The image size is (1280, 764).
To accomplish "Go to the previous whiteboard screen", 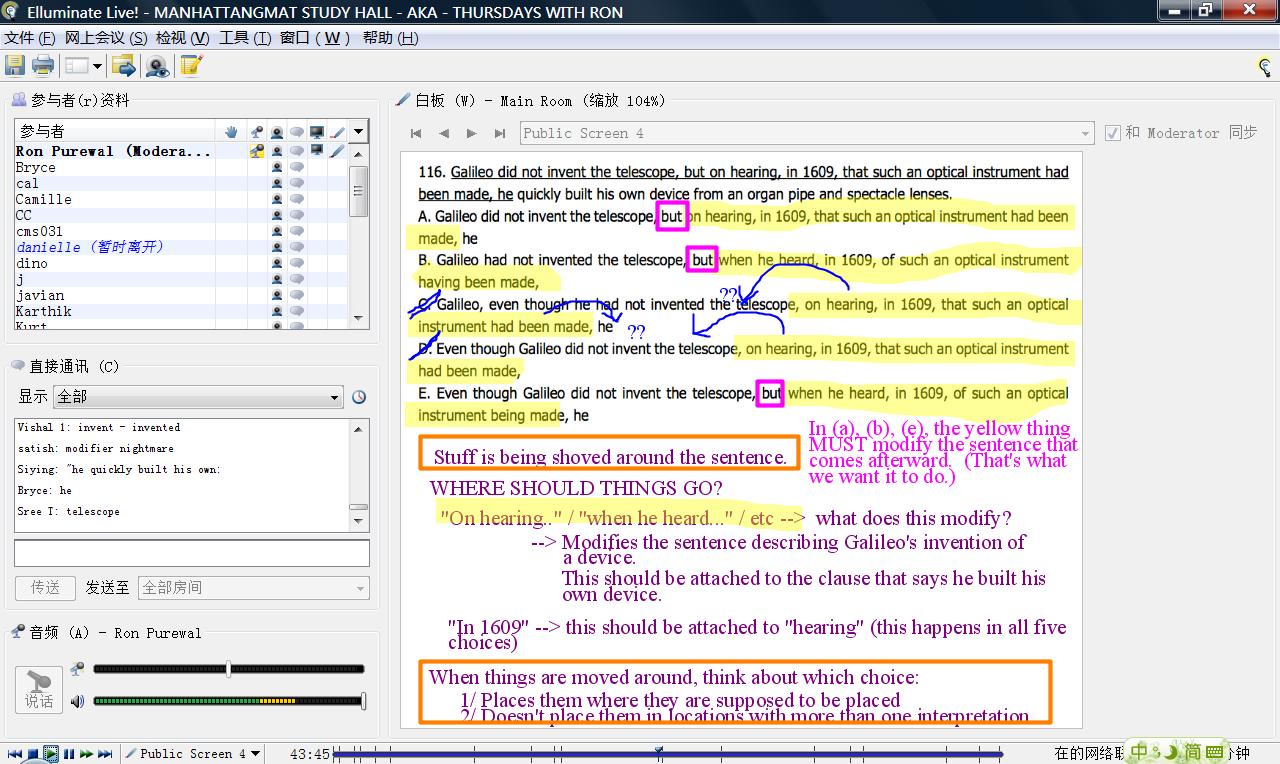I will 444,133.
